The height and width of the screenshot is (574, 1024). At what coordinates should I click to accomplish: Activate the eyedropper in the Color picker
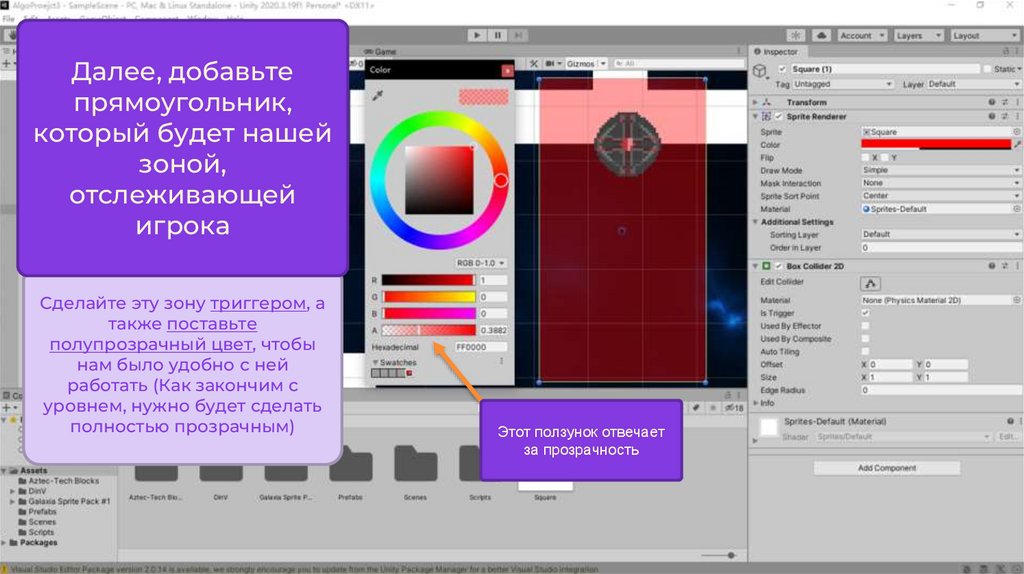point(377,96)
